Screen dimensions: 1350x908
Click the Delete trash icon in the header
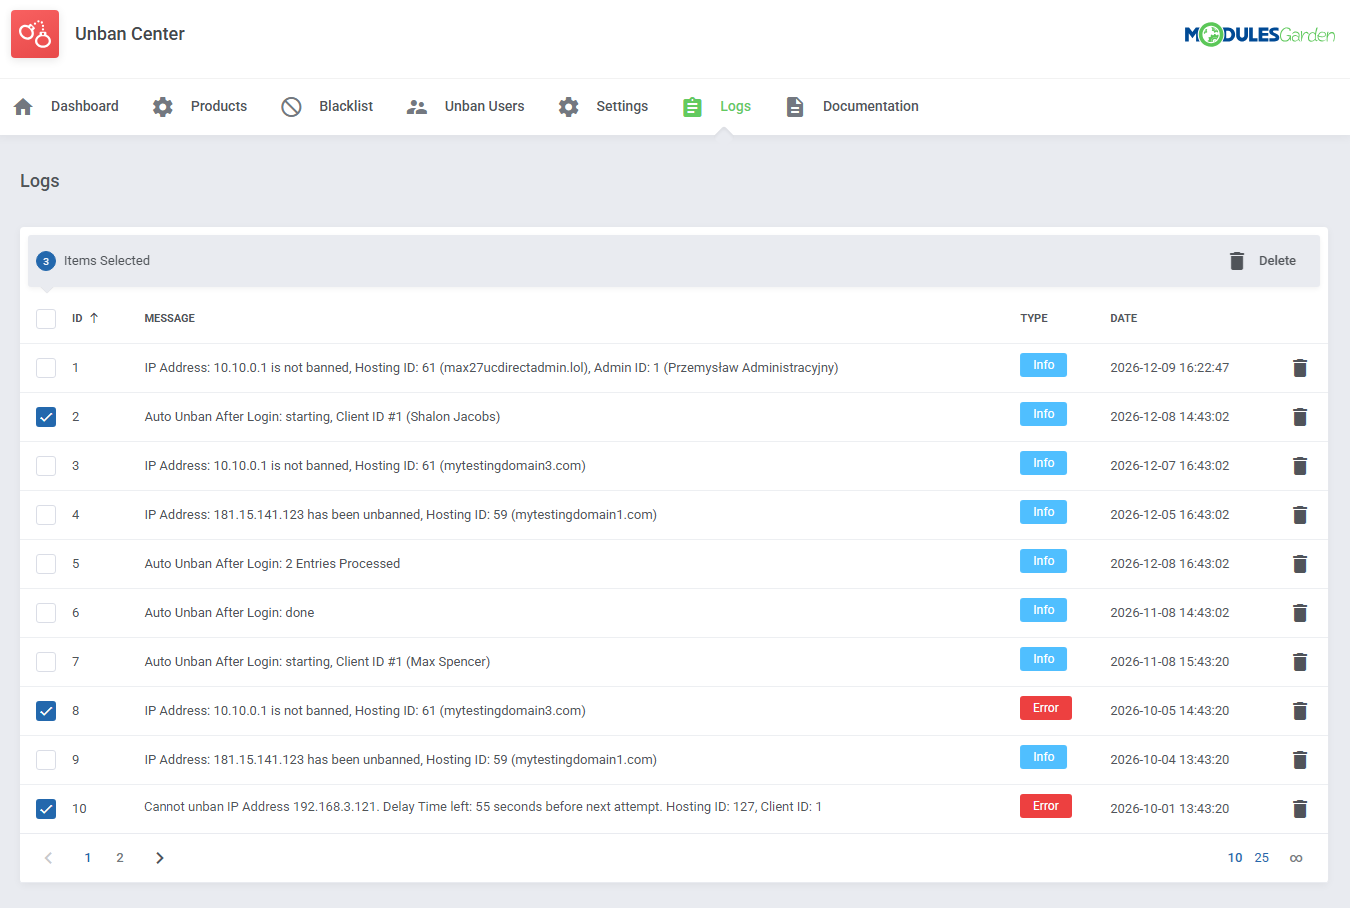click(1237, 260)
